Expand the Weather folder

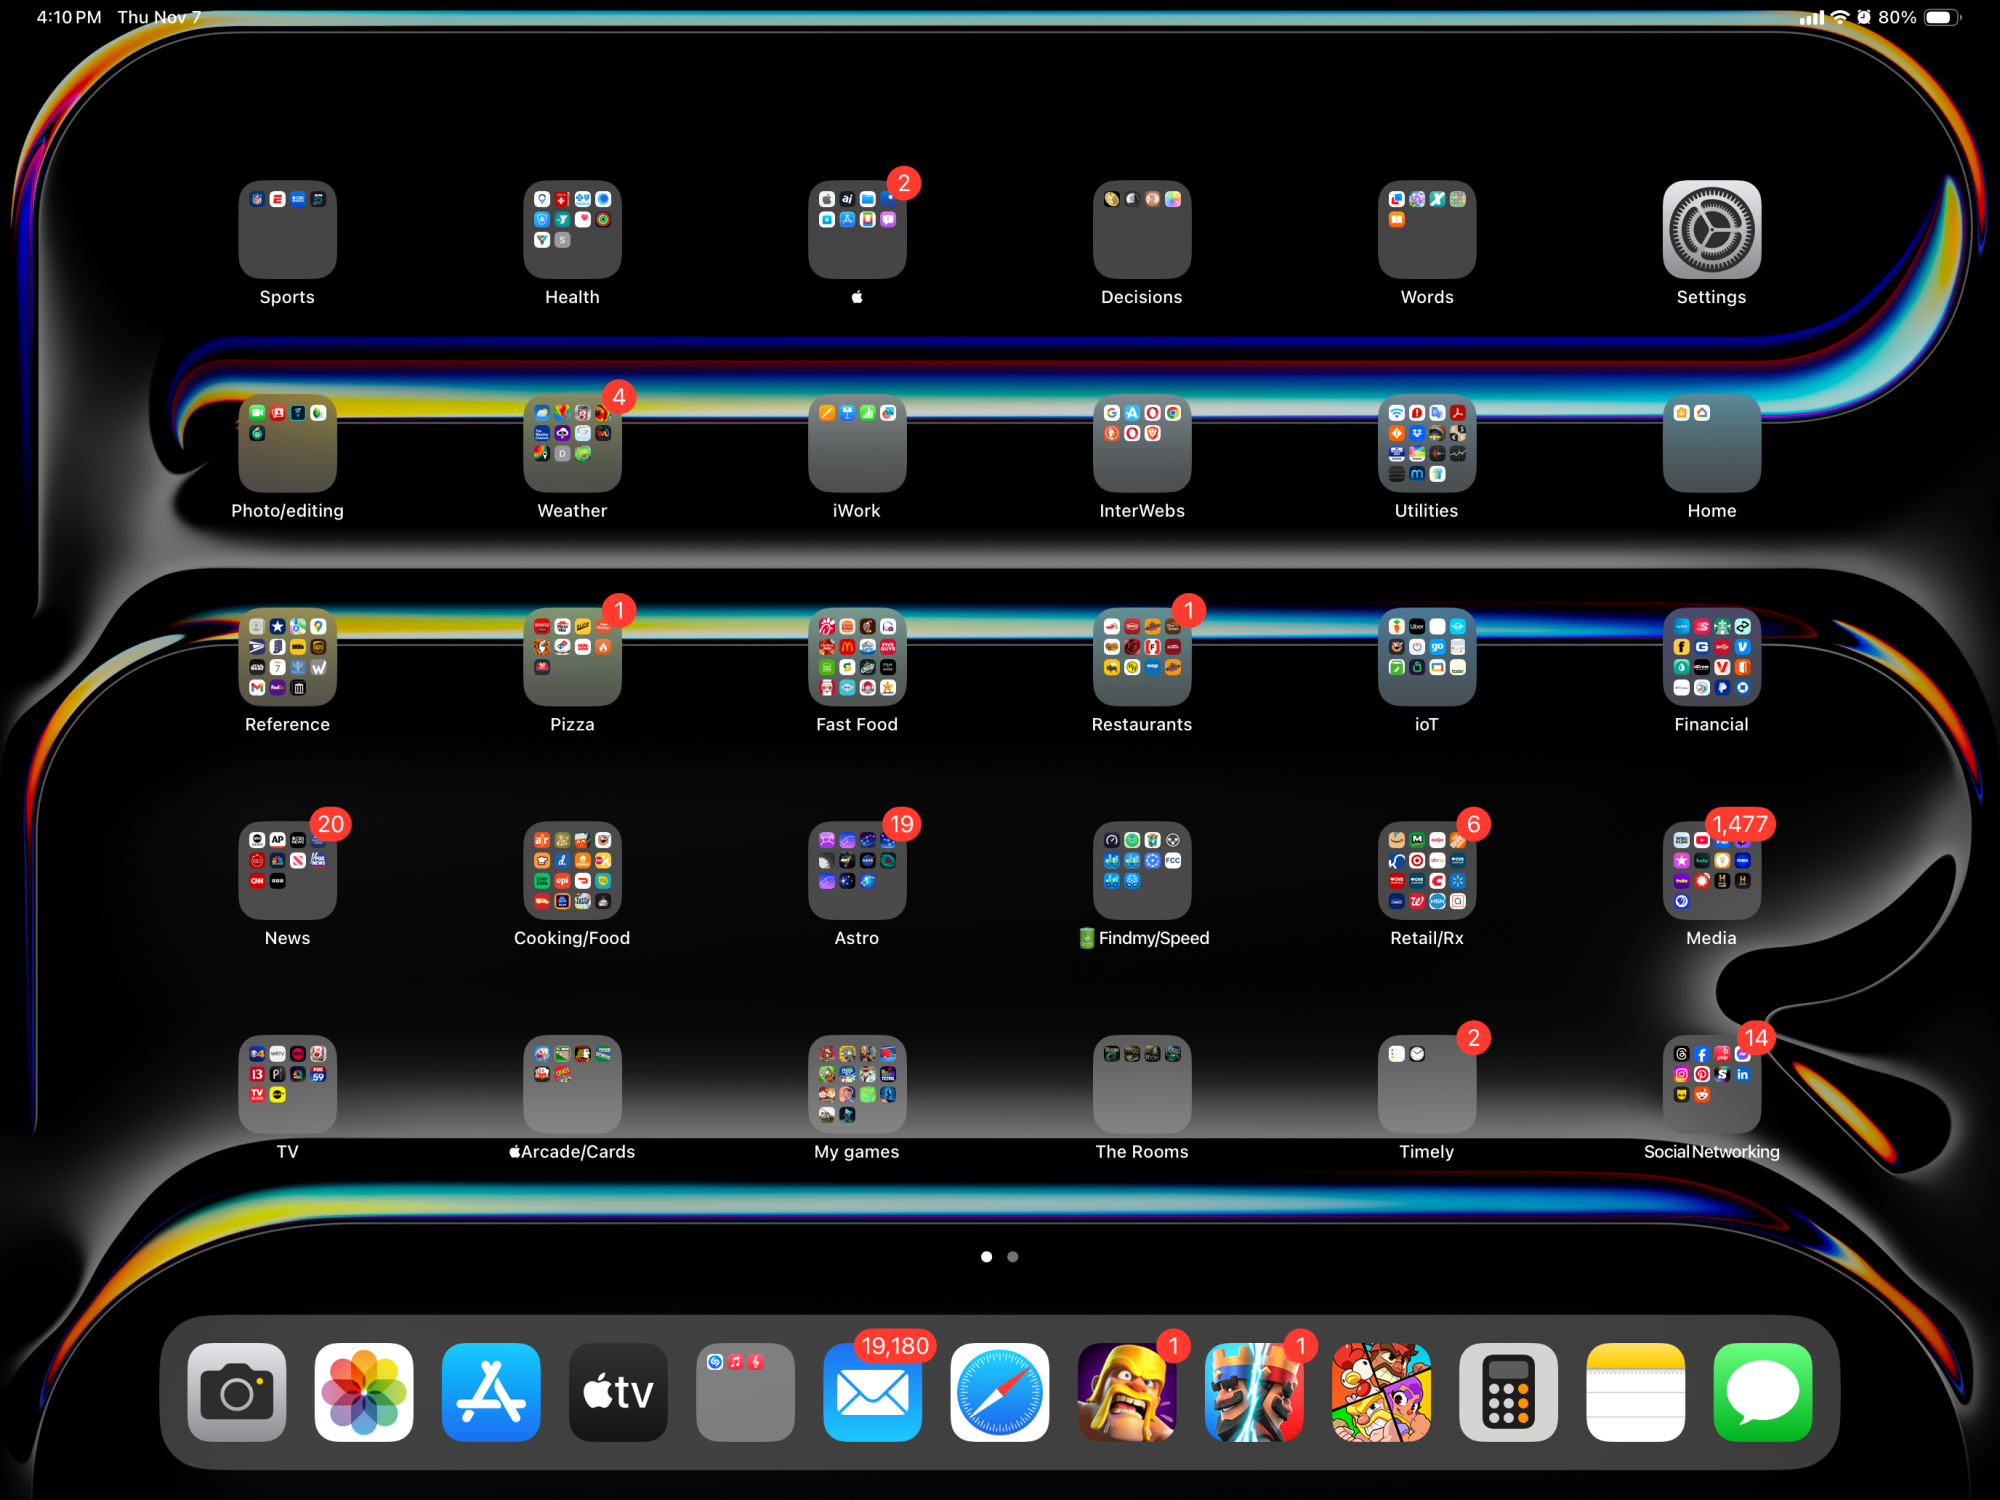(x=572, y=443)
